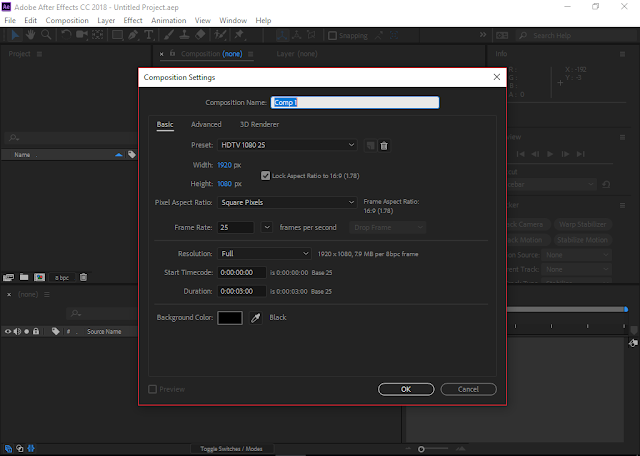Open the Composition menu
The width and height of the screenshot is (640, 456).
point(67,20)
